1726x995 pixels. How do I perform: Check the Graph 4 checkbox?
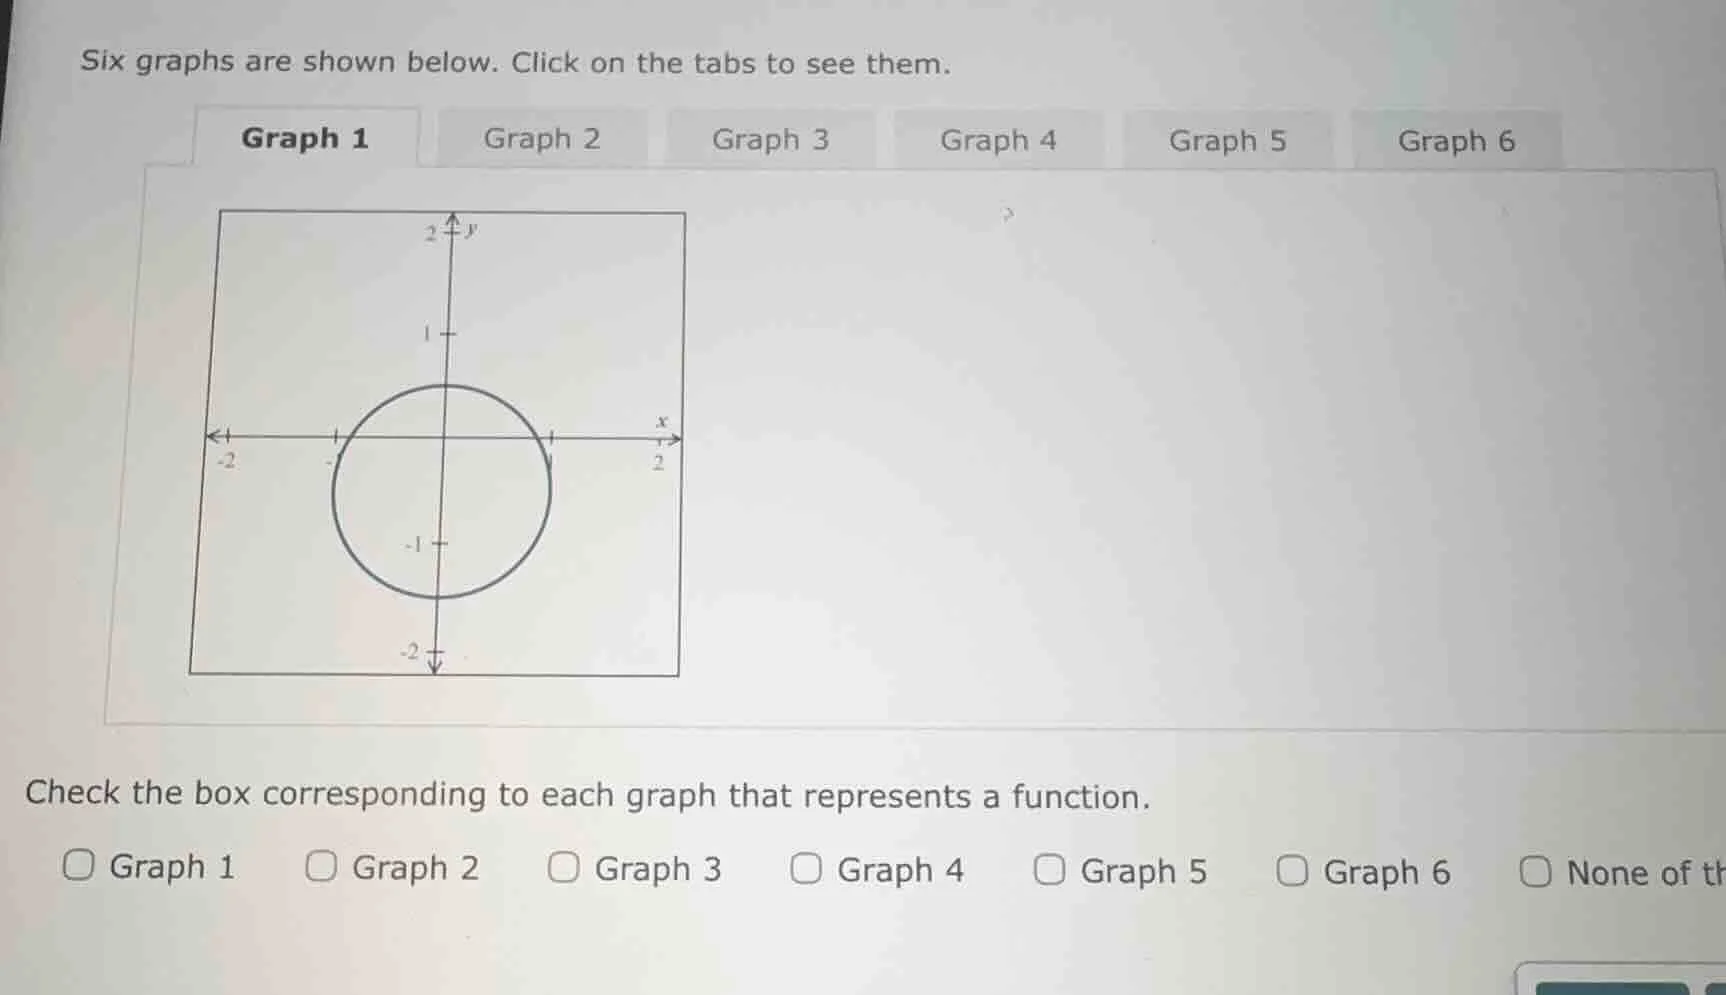[x=807, y=869]
